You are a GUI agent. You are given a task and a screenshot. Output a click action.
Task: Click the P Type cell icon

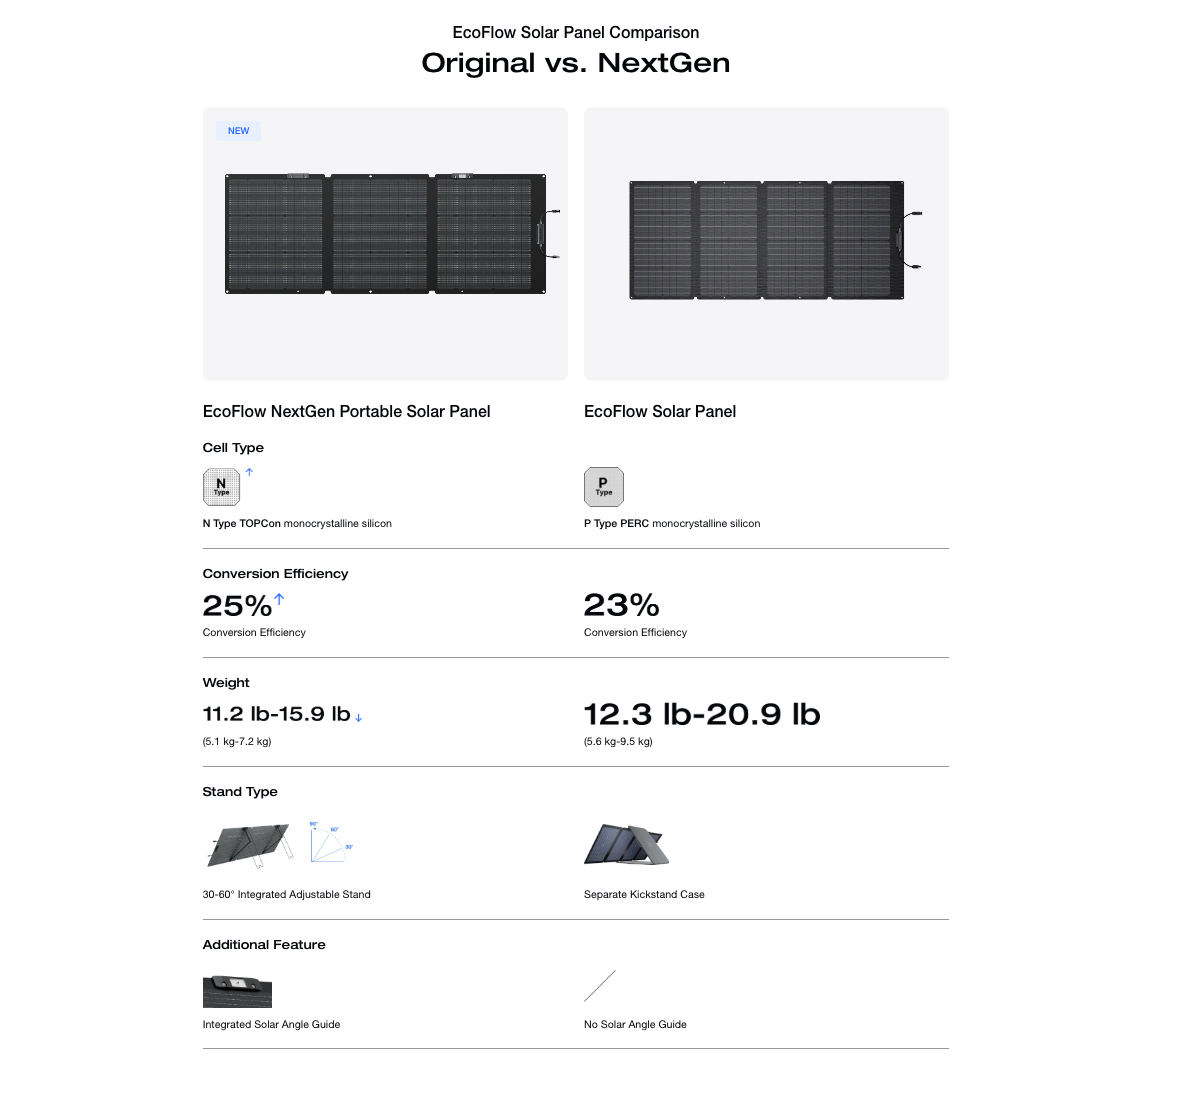coord(603,487)
